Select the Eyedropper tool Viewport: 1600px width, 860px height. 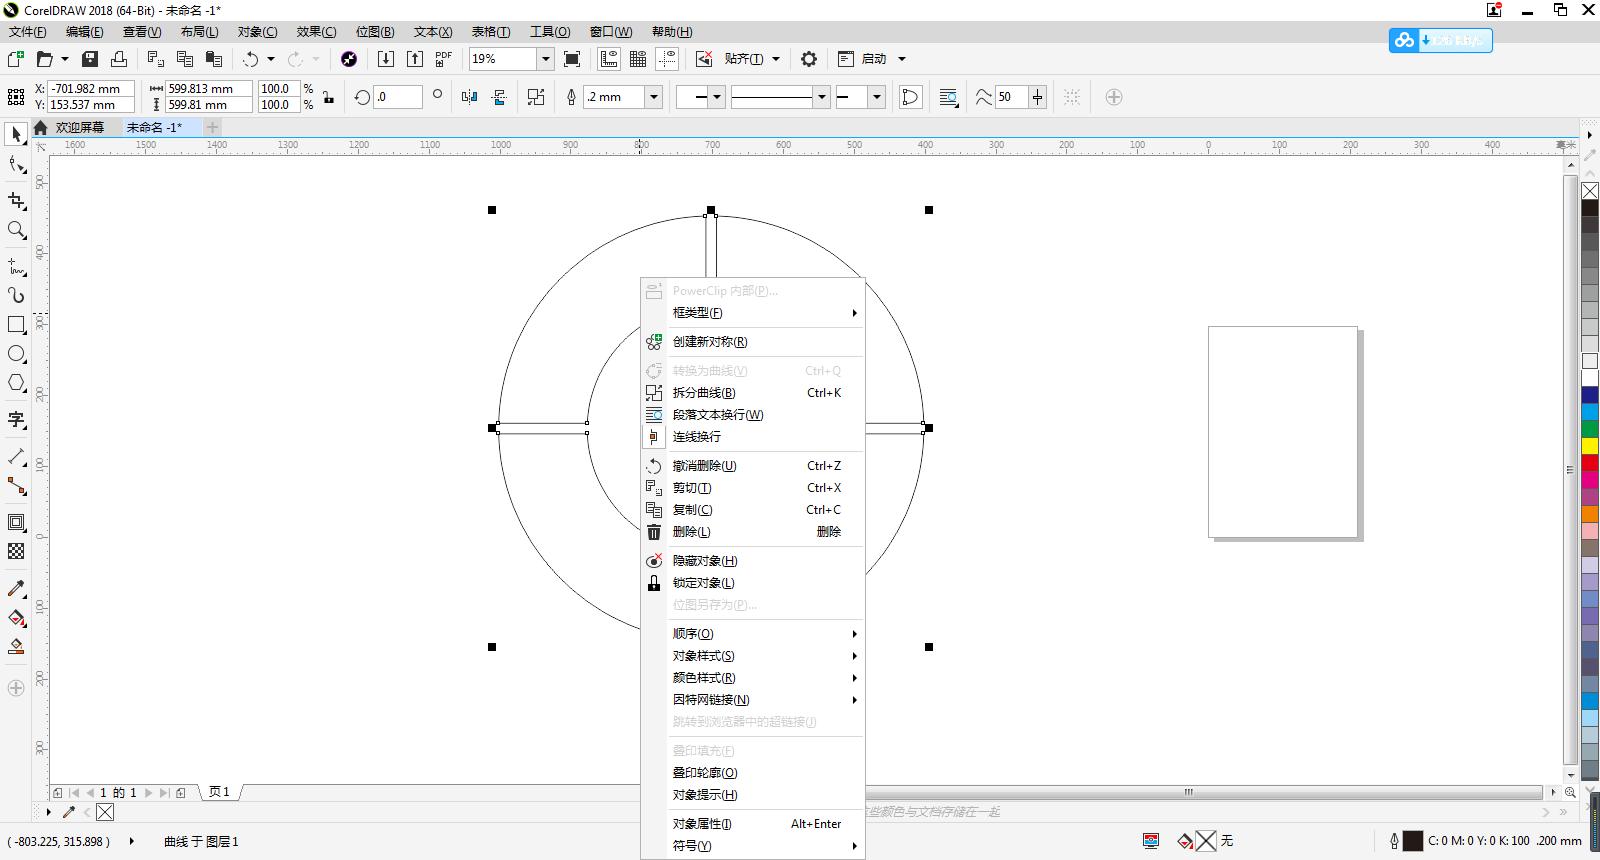pyautogui.click(x=16, y=588)
